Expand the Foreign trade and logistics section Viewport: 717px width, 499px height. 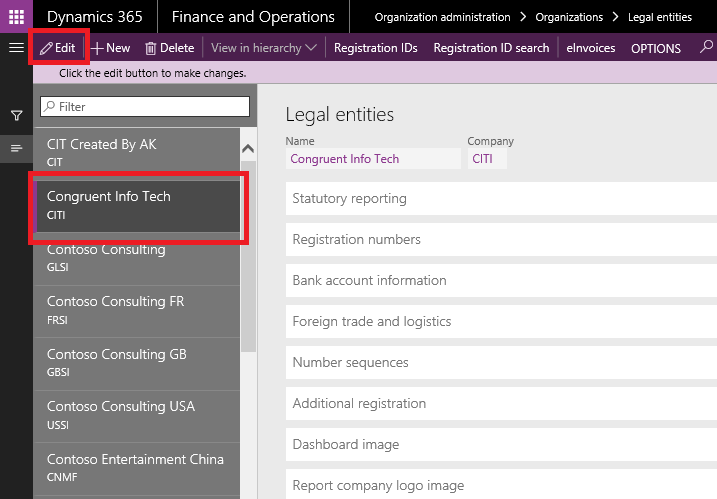[501, 322]
